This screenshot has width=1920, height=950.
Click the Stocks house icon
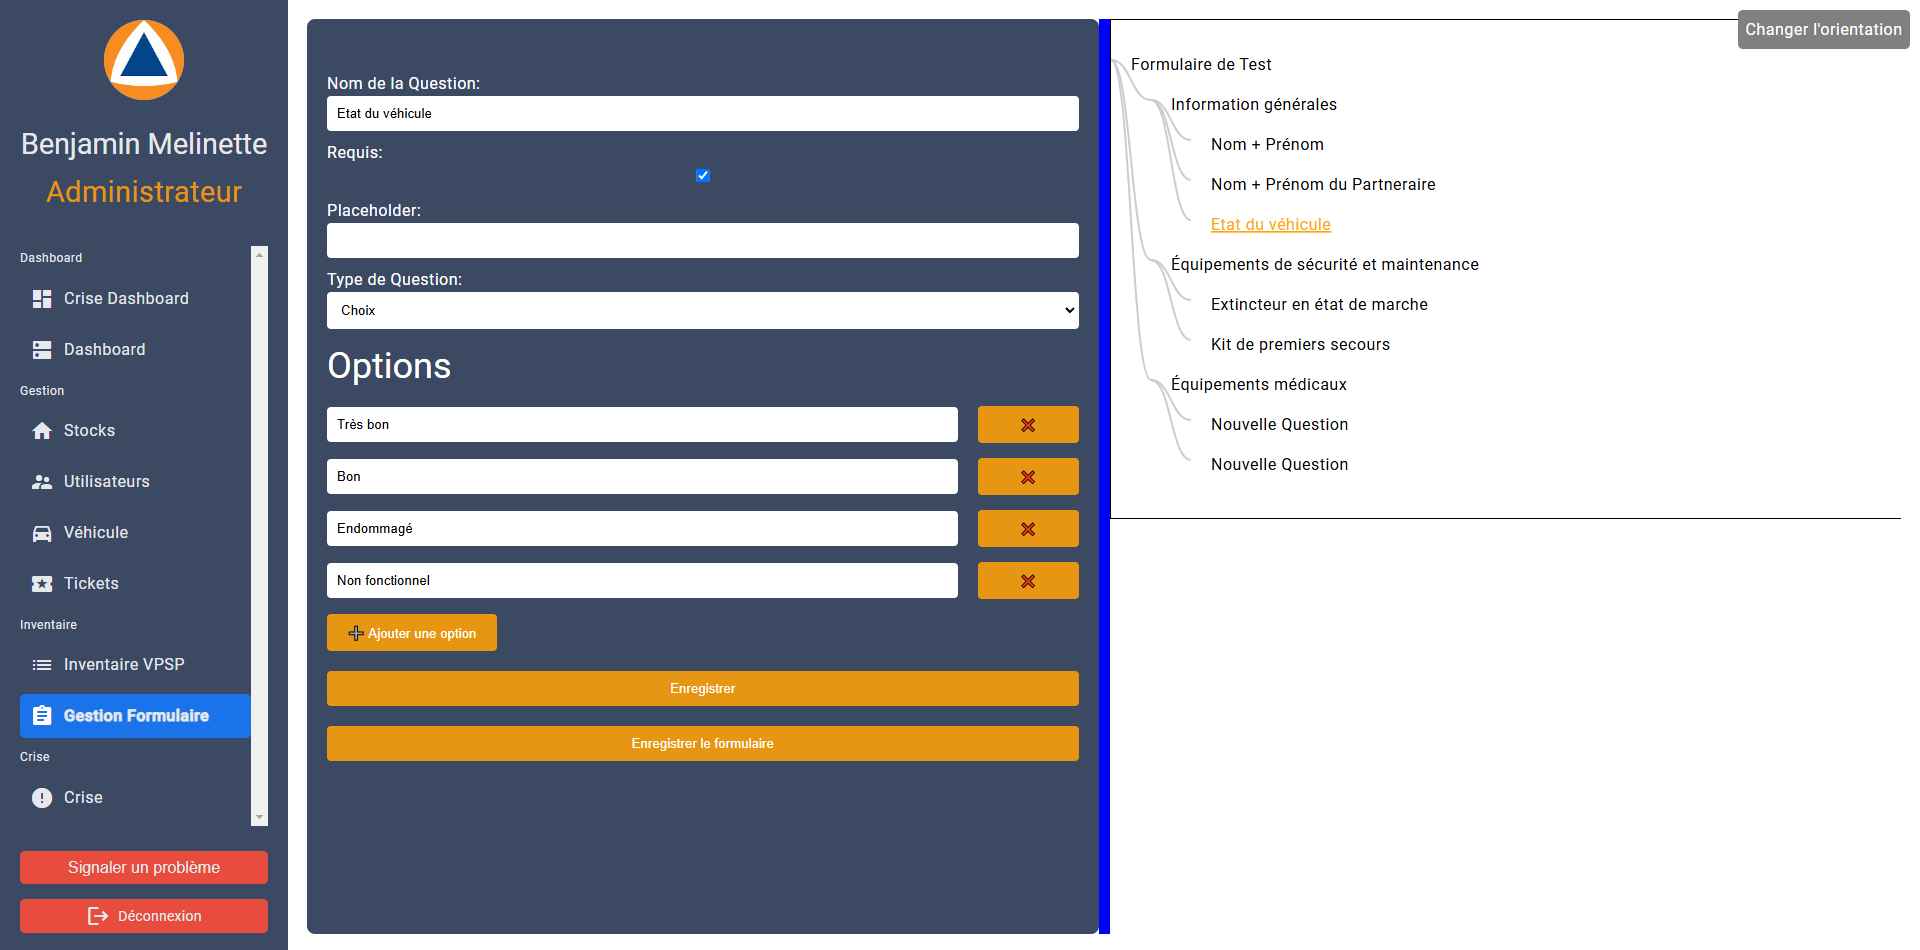[x=42, y=431]
